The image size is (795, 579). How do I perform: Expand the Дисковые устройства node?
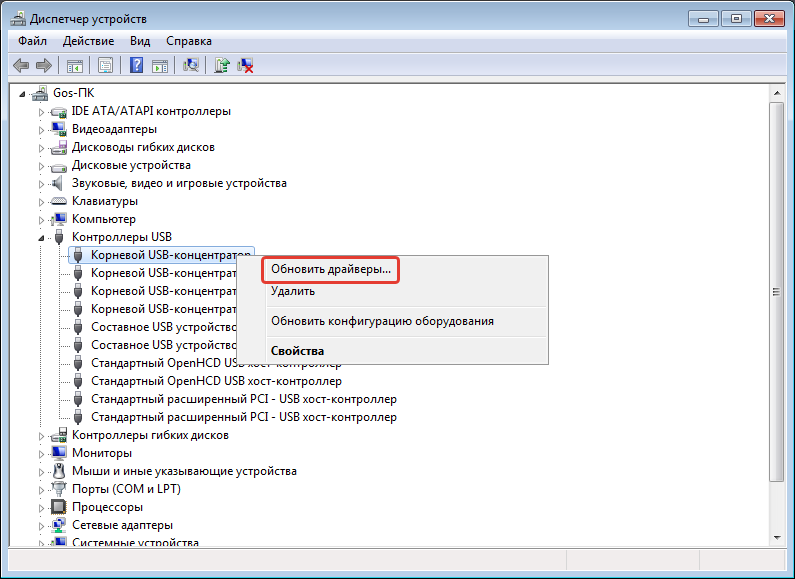click(42, 166)
